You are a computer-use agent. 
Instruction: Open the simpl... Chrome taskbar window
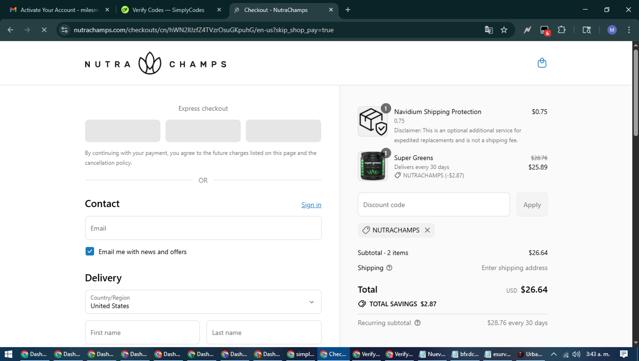[x=301, y=354]
